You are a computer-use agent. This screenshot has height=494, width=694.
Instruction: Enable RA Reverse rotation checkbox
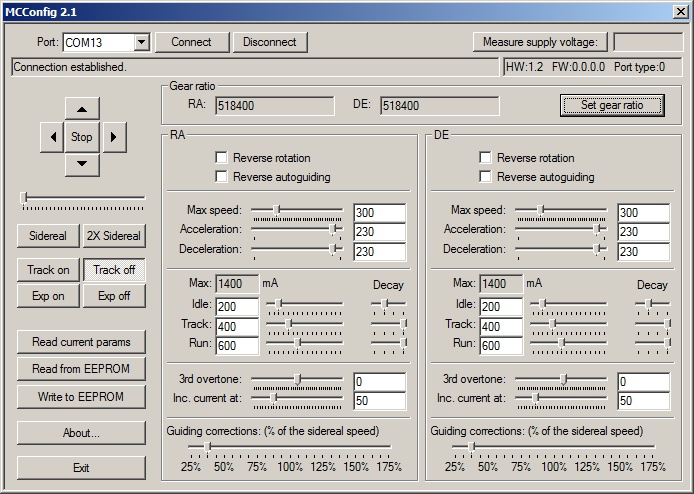(x=222, y=158)
